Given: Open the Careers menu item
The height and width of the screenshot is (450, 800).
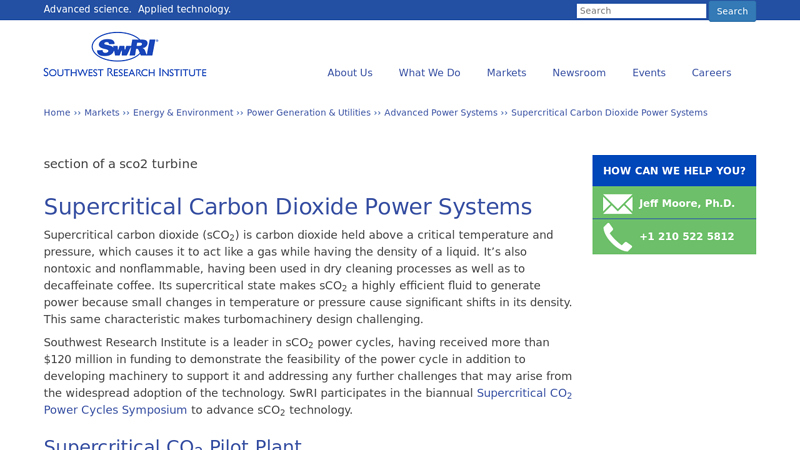Looking at the screenshot, I should [x=711, y=72].
